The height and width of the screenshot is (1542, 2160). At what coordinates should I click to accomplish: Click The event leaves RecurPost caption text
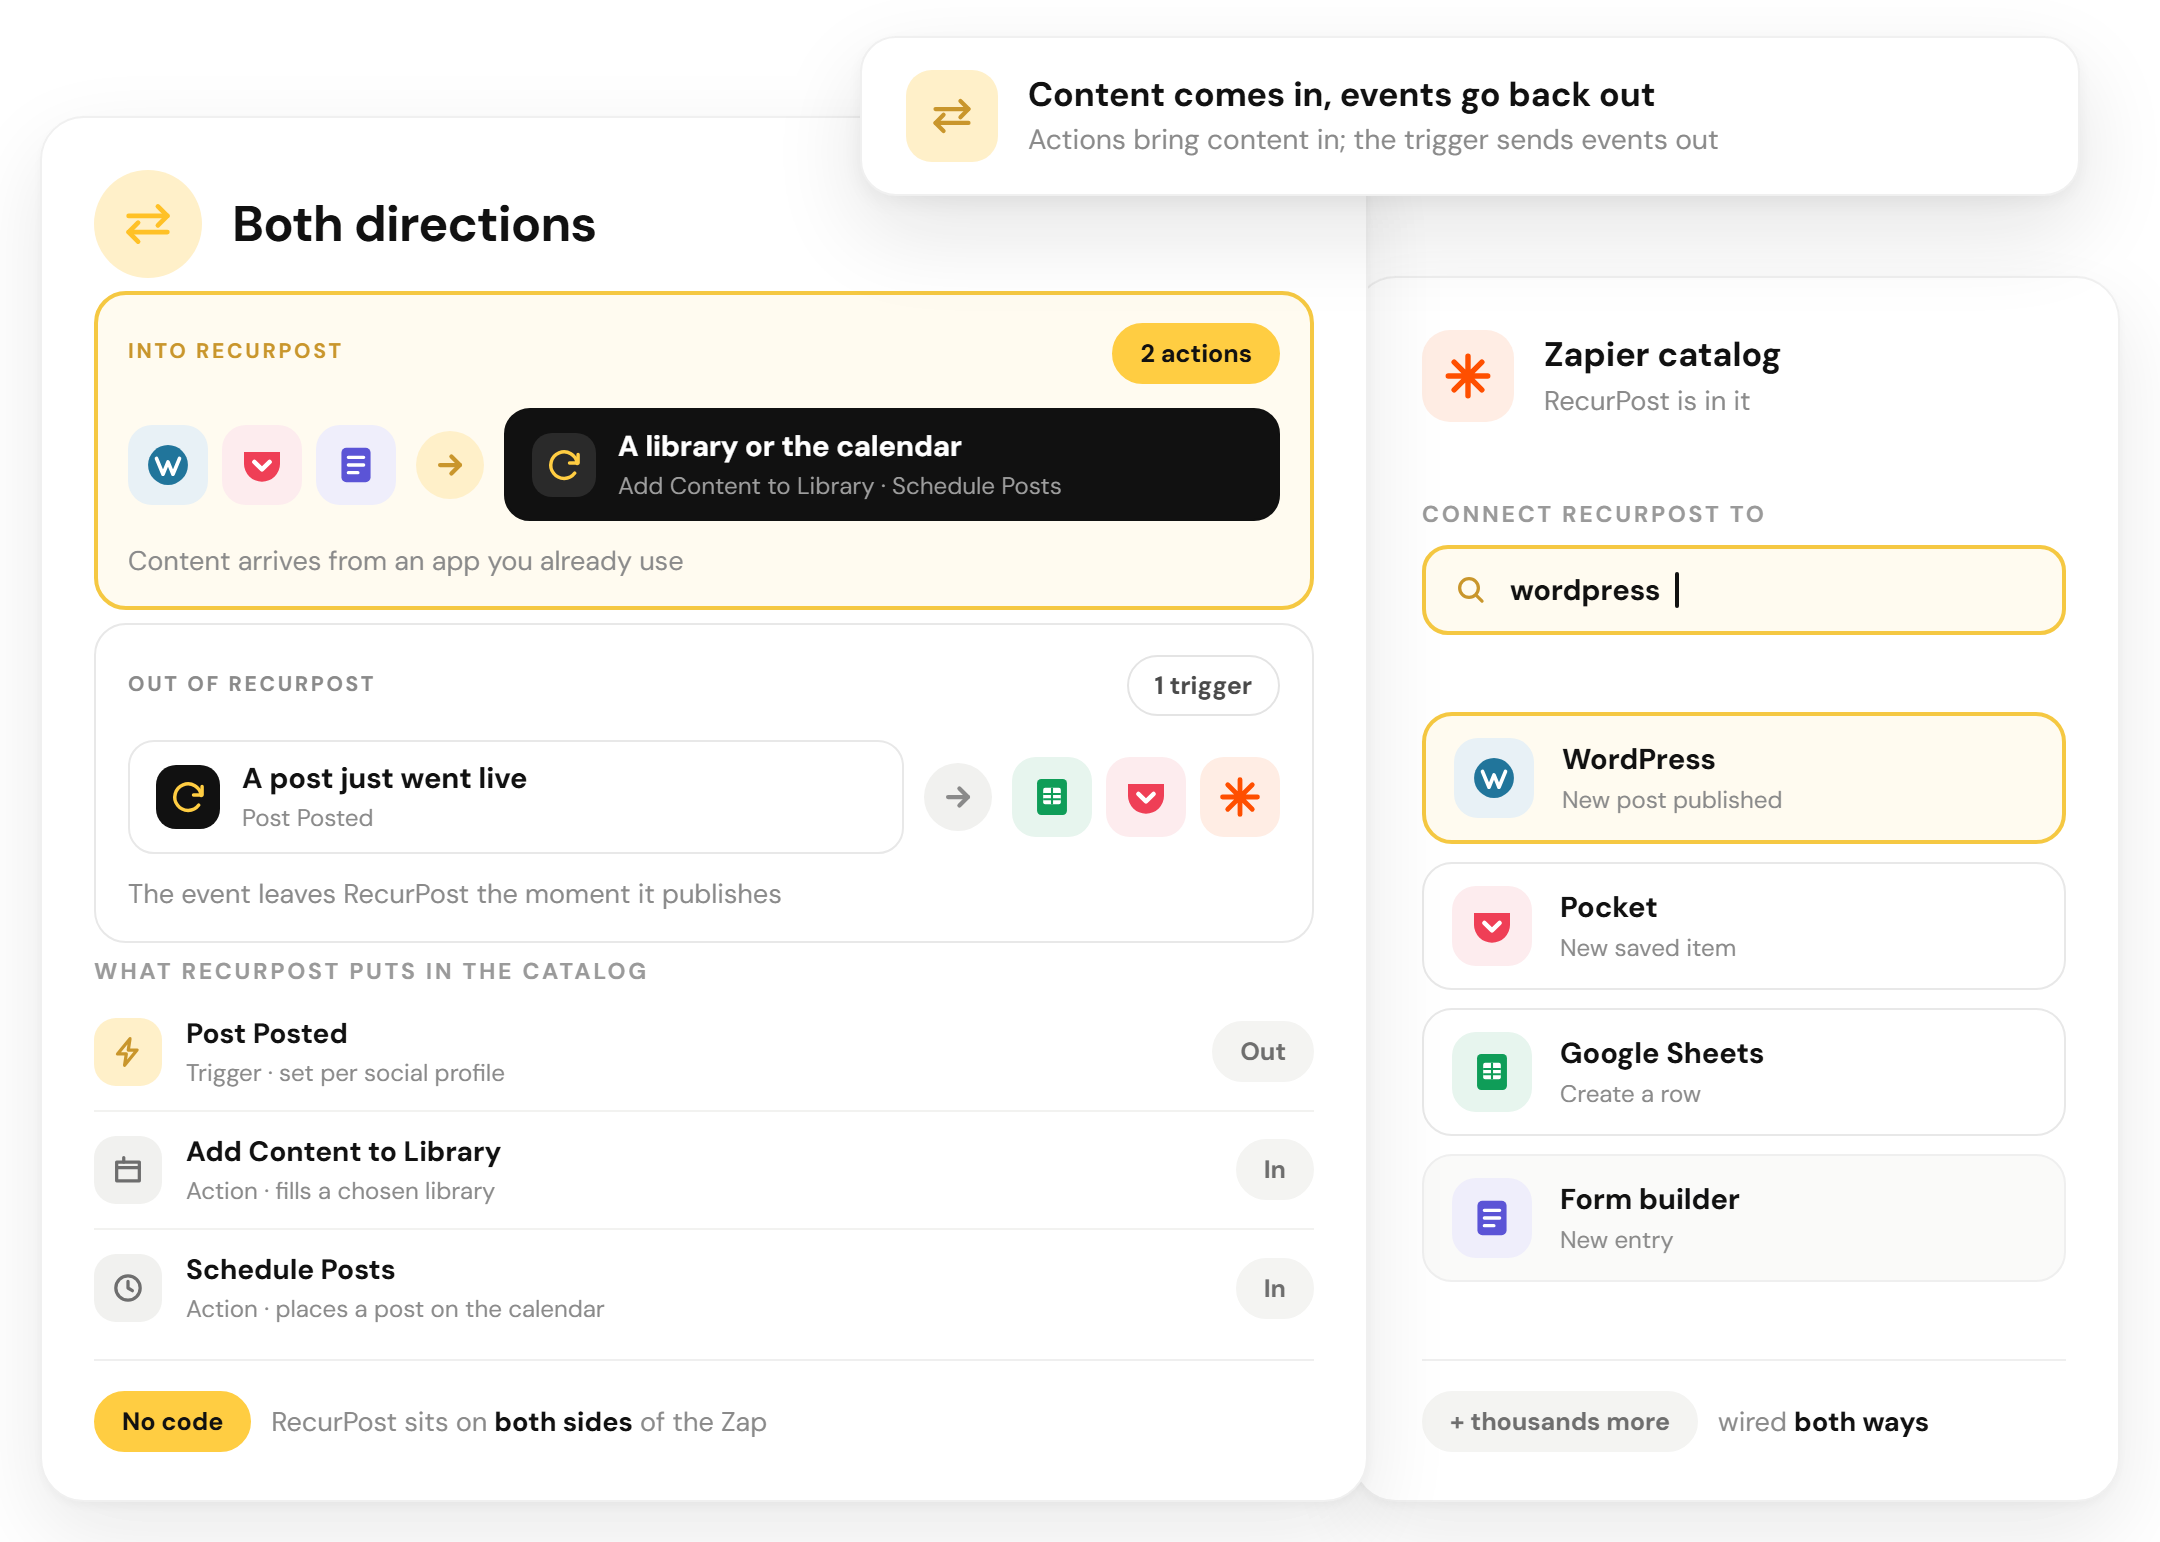(455, 894)
